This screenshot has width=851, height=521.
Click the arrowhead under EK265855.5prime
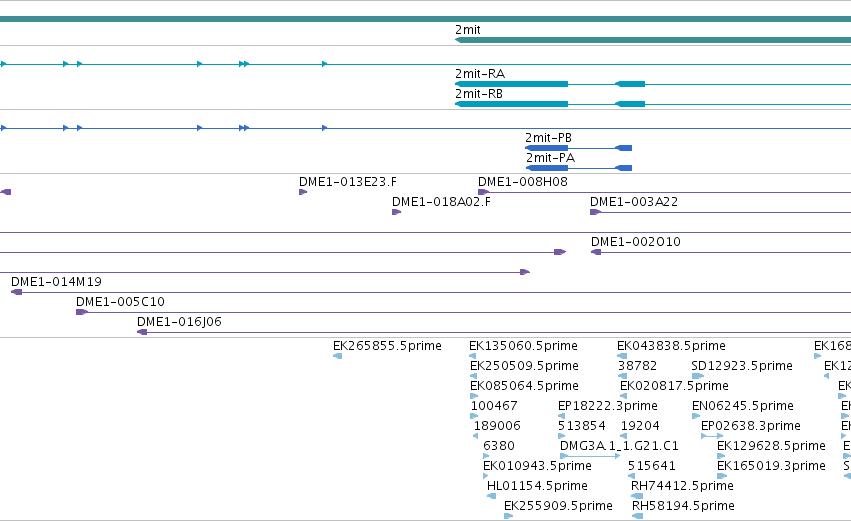point(338,356)
